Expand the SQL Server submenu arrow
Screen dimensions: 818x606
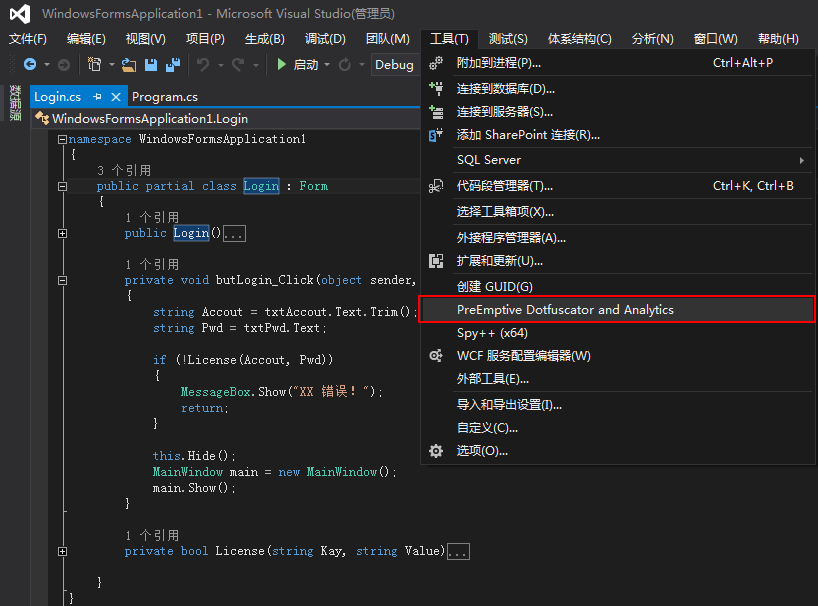[802, 160]
